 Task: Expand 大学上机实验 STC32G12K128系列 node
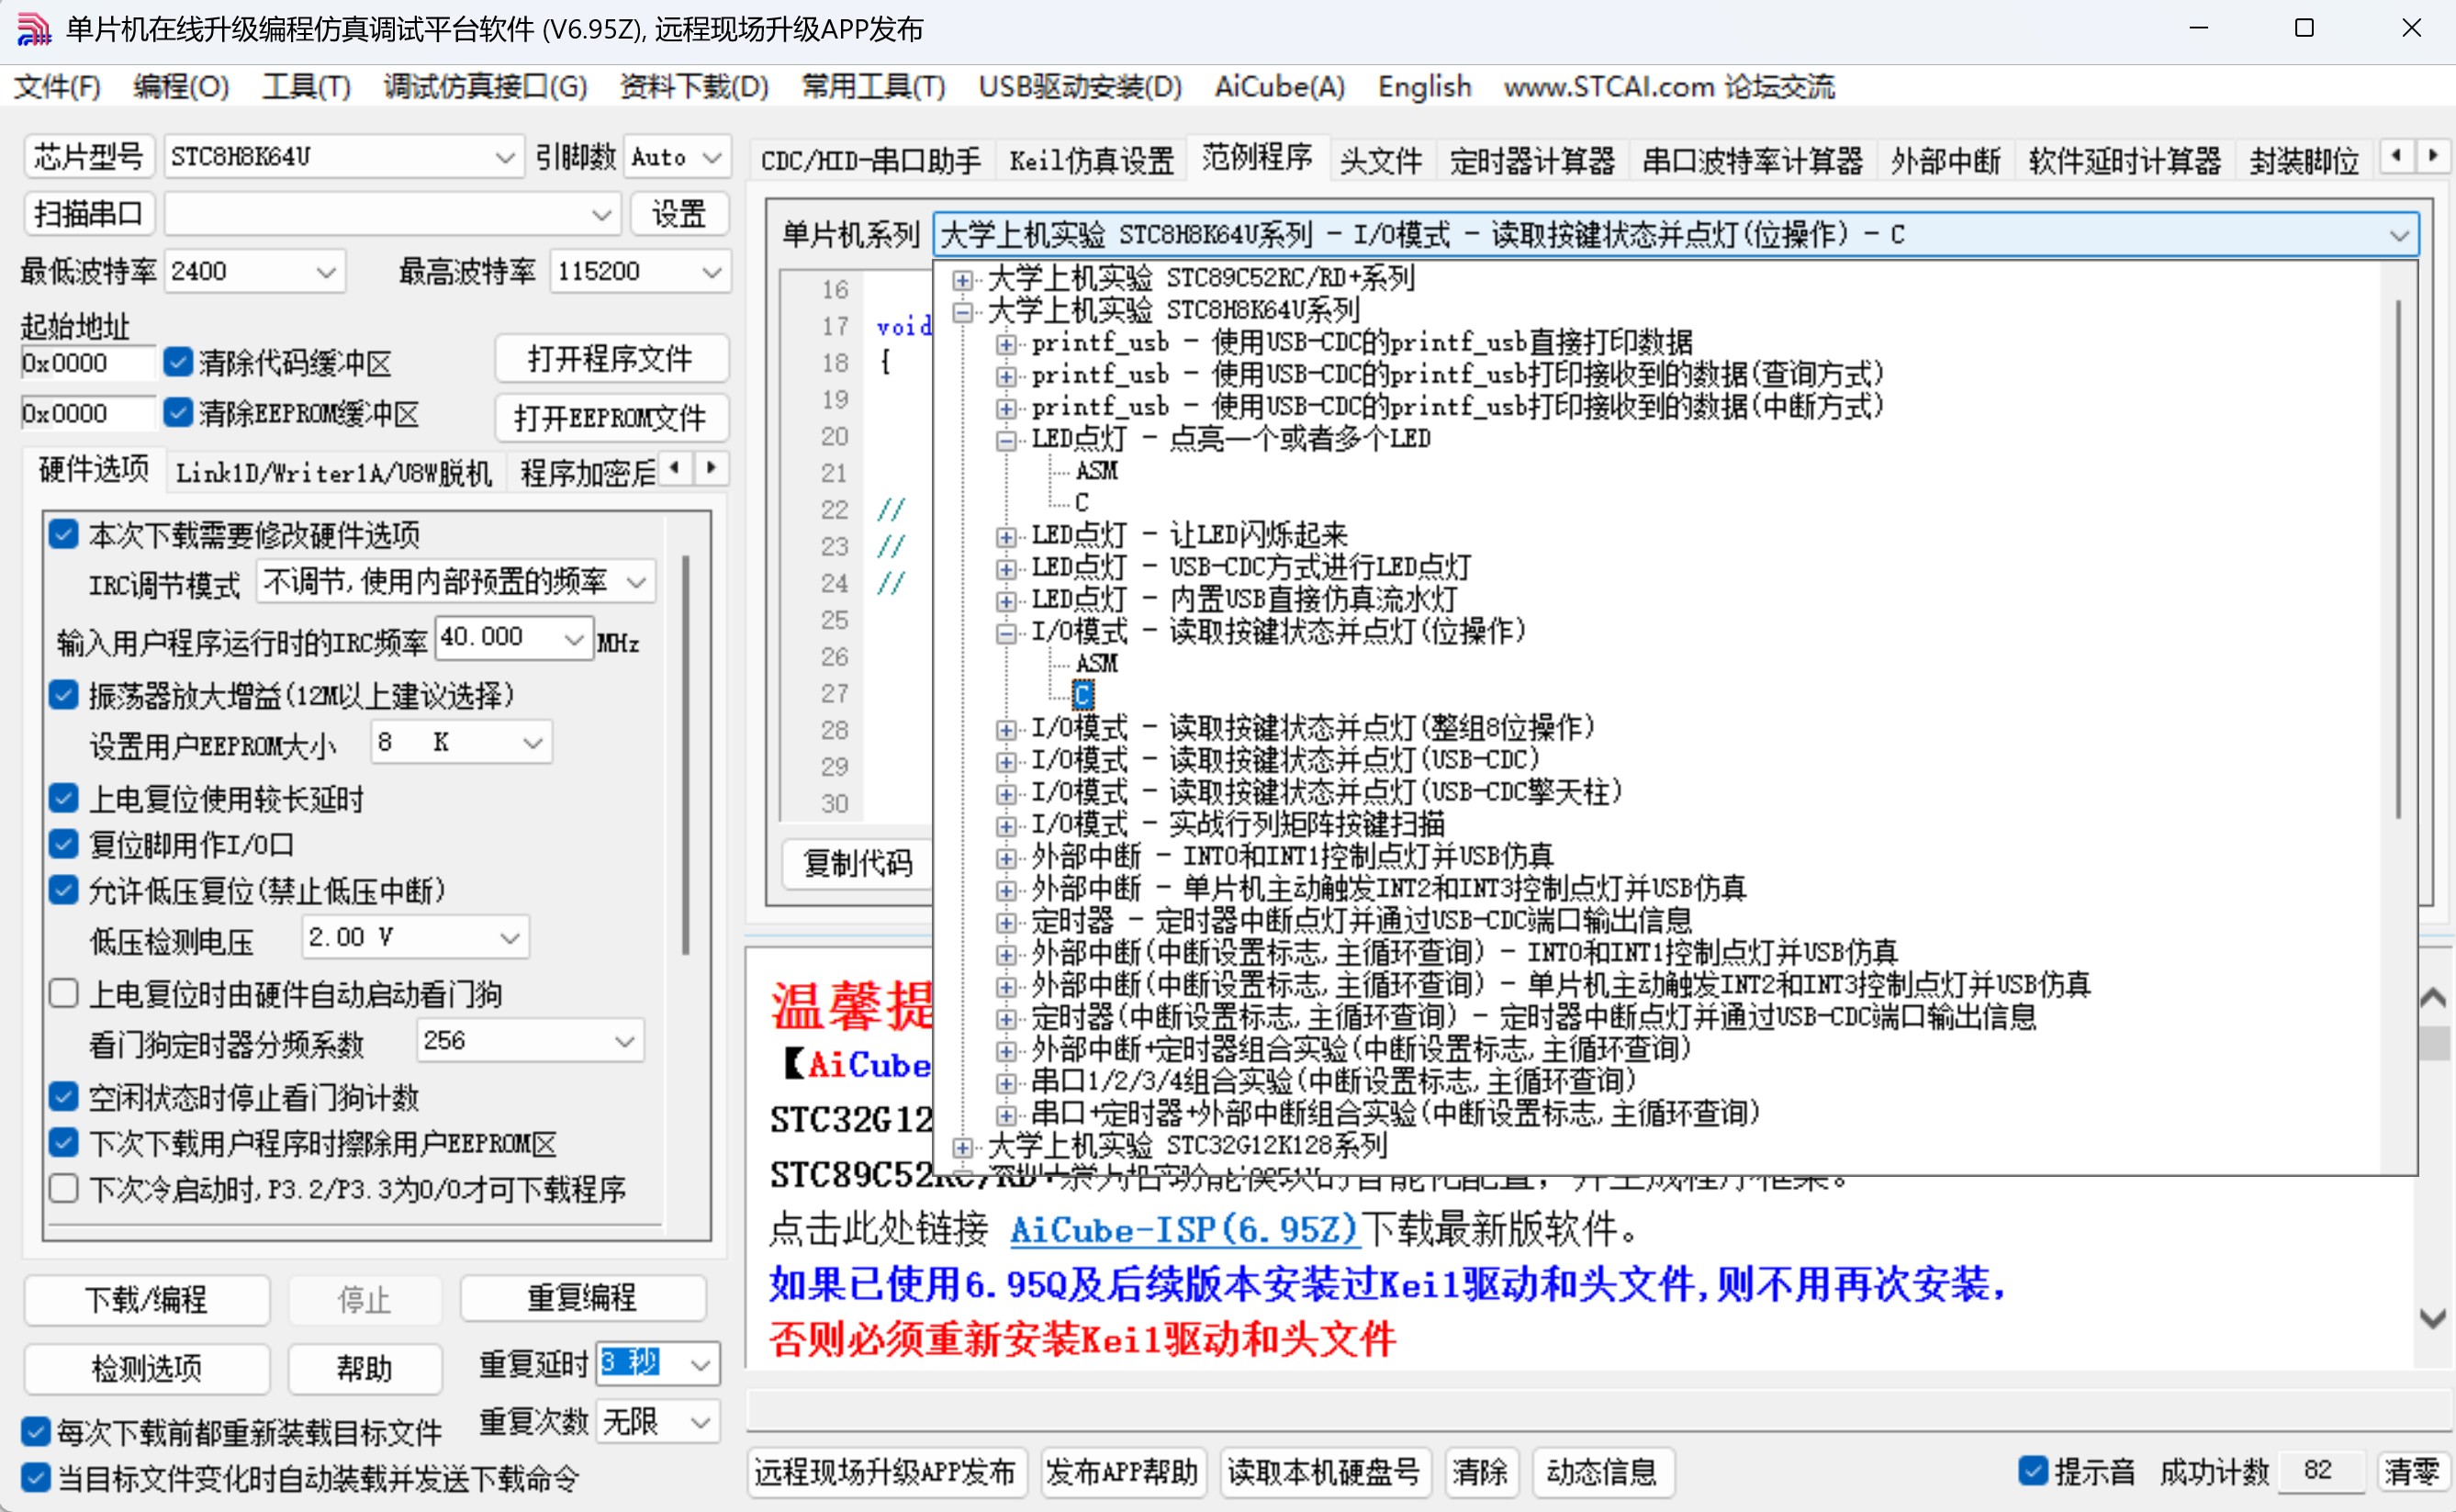coord(962,1146)
